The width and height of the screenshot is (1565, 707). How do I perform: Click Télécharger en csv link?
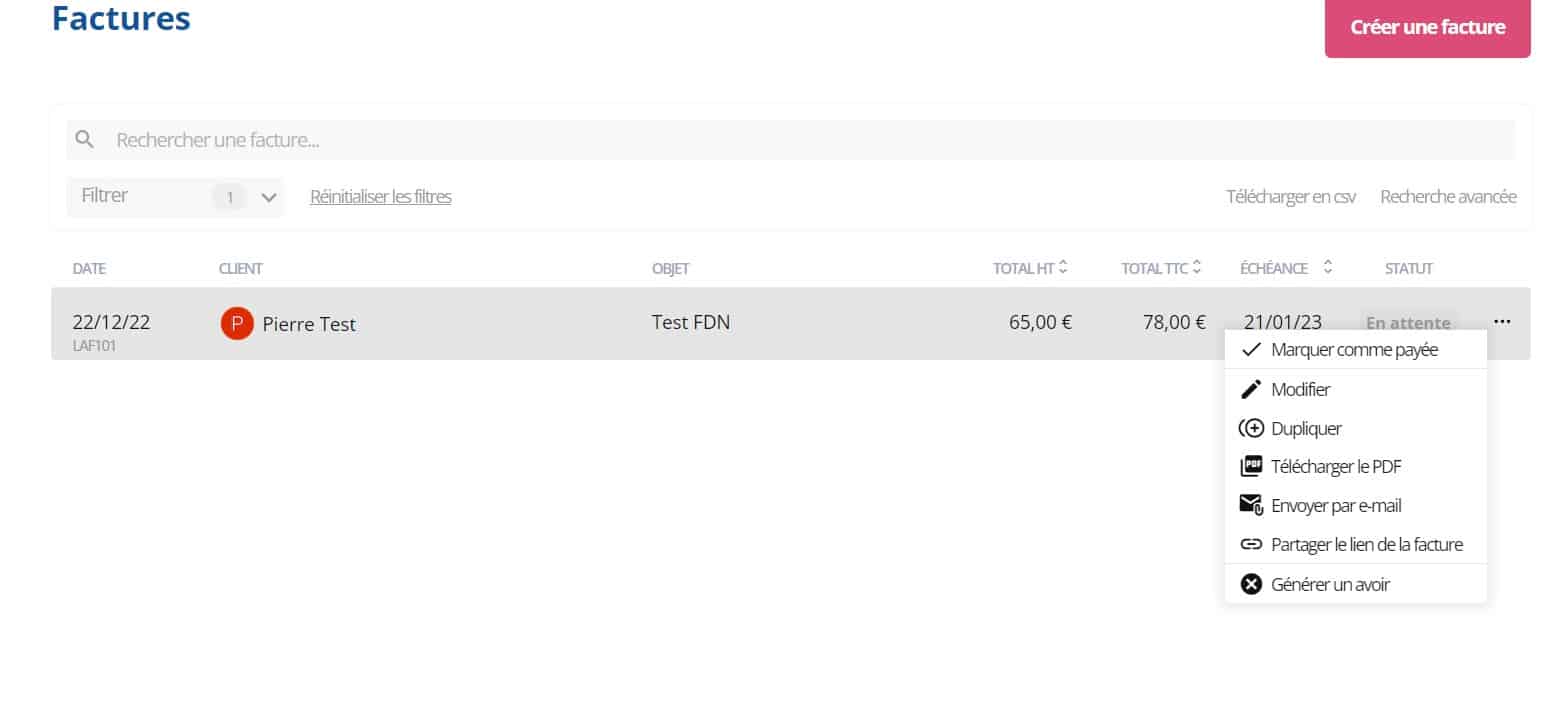coord(1290,197)
